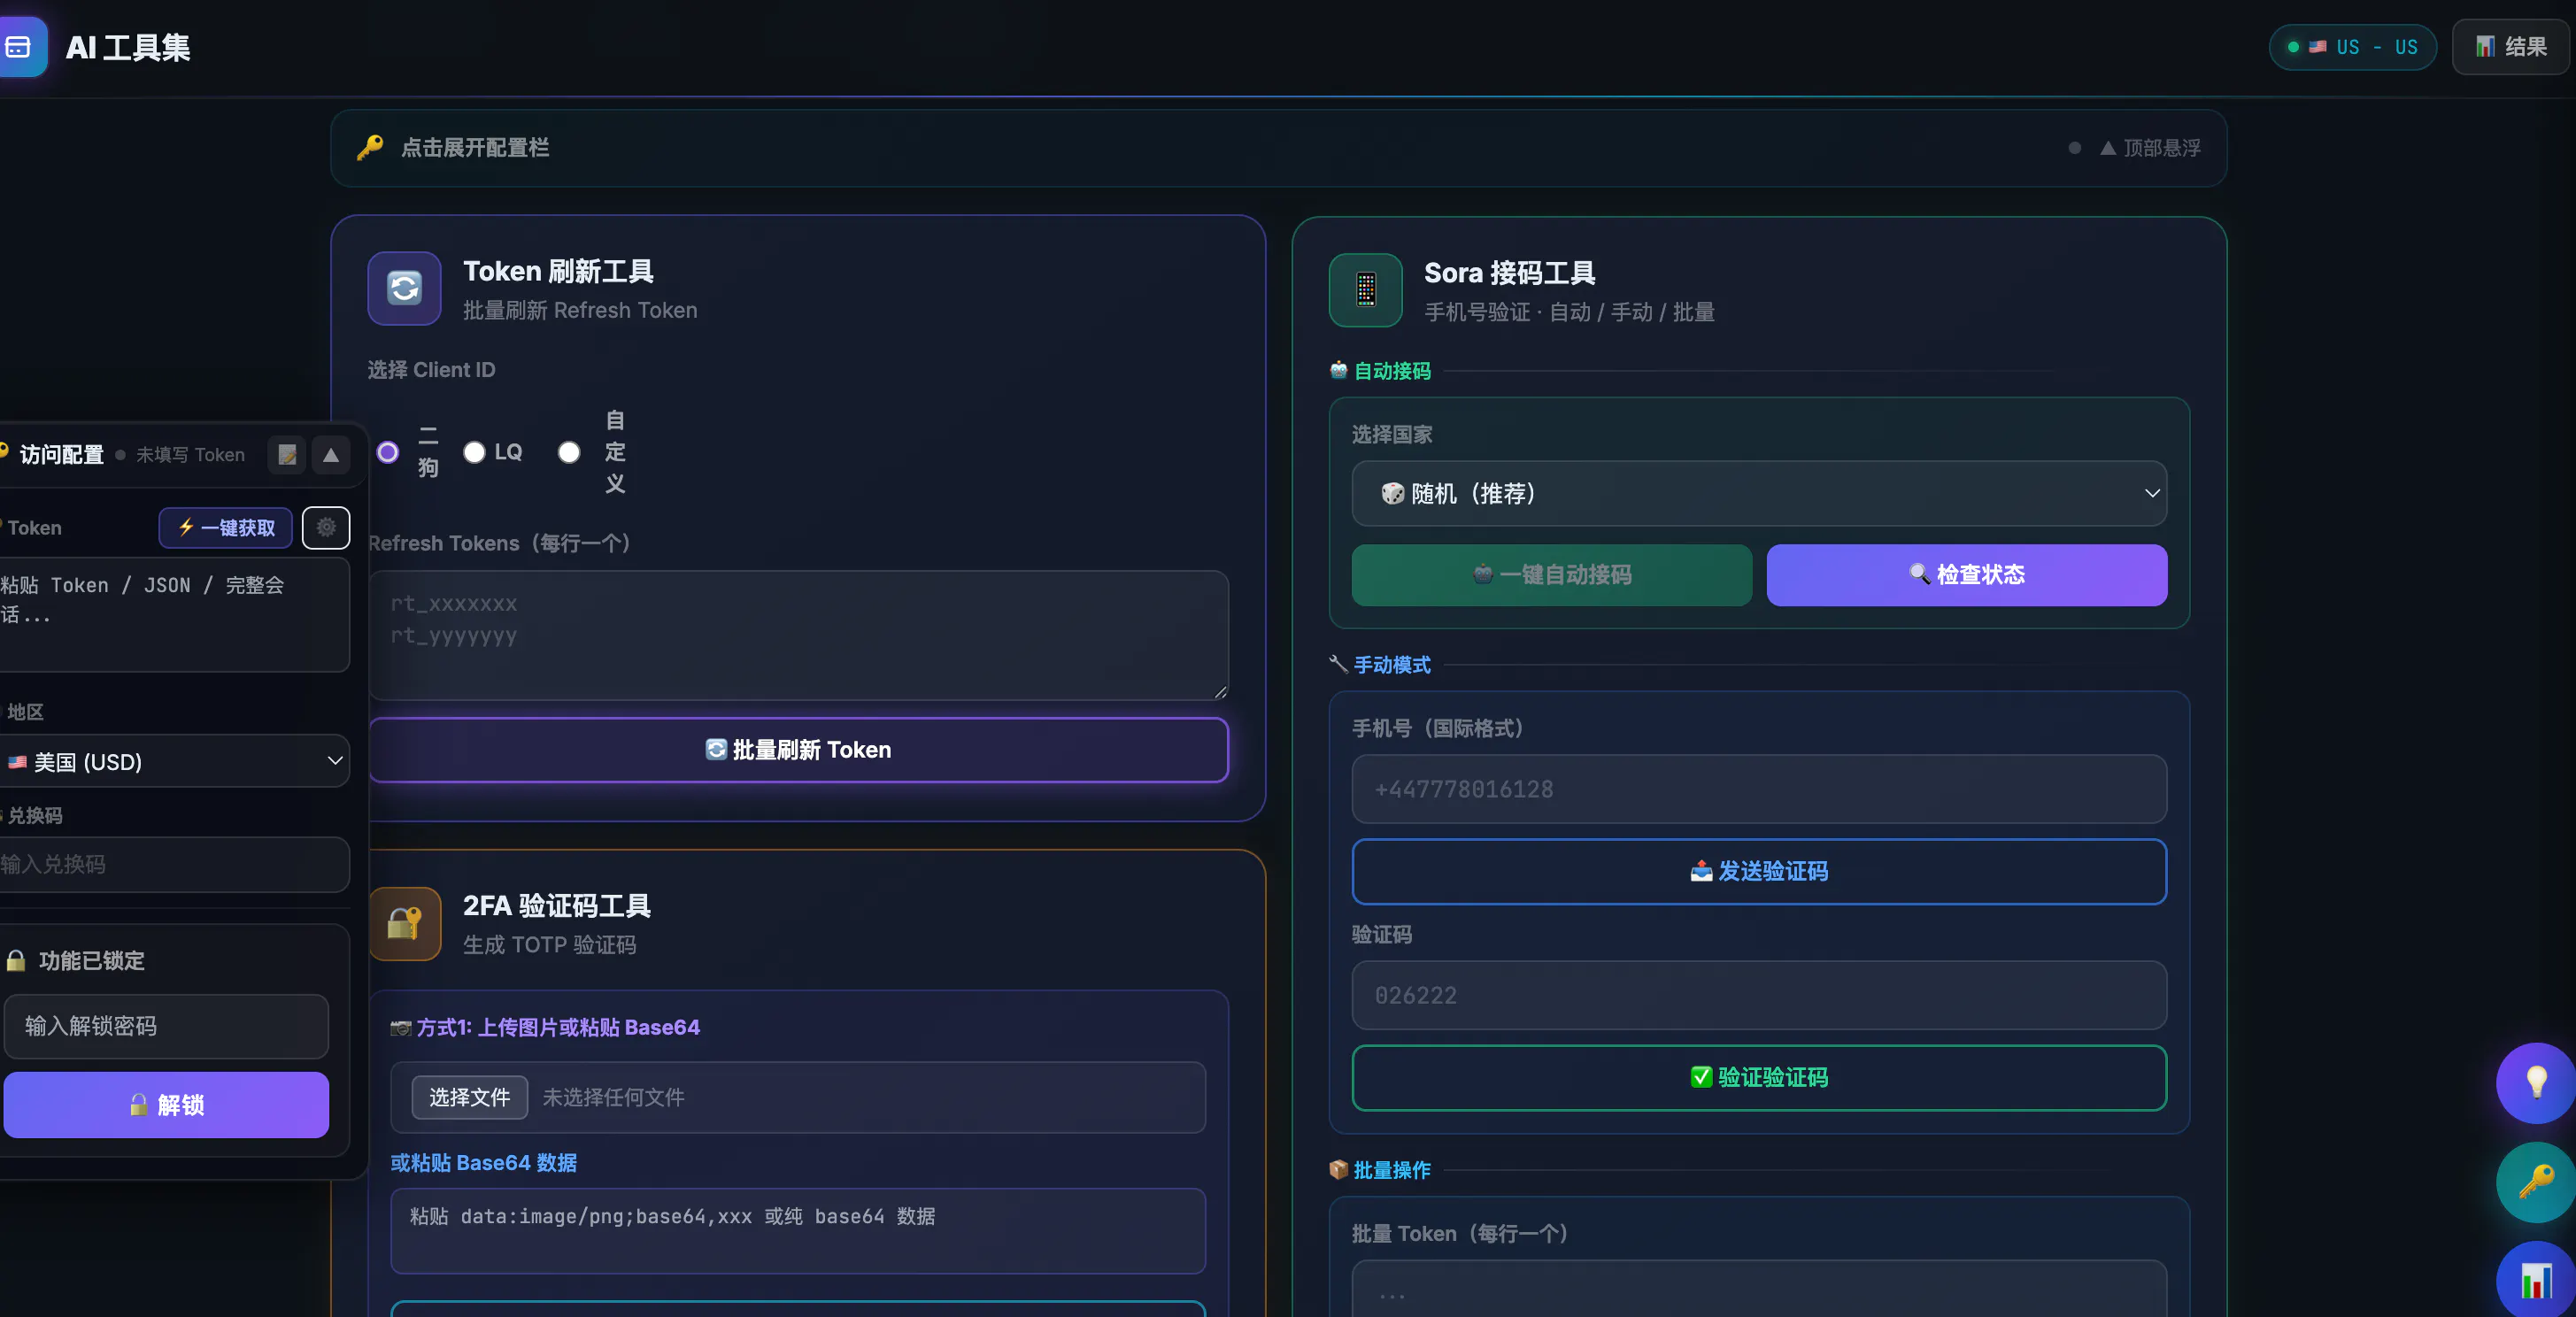This screenshot has height=1317, width=2576.
Task: Click the 发送验证码 button
Action: [1759, 871]
